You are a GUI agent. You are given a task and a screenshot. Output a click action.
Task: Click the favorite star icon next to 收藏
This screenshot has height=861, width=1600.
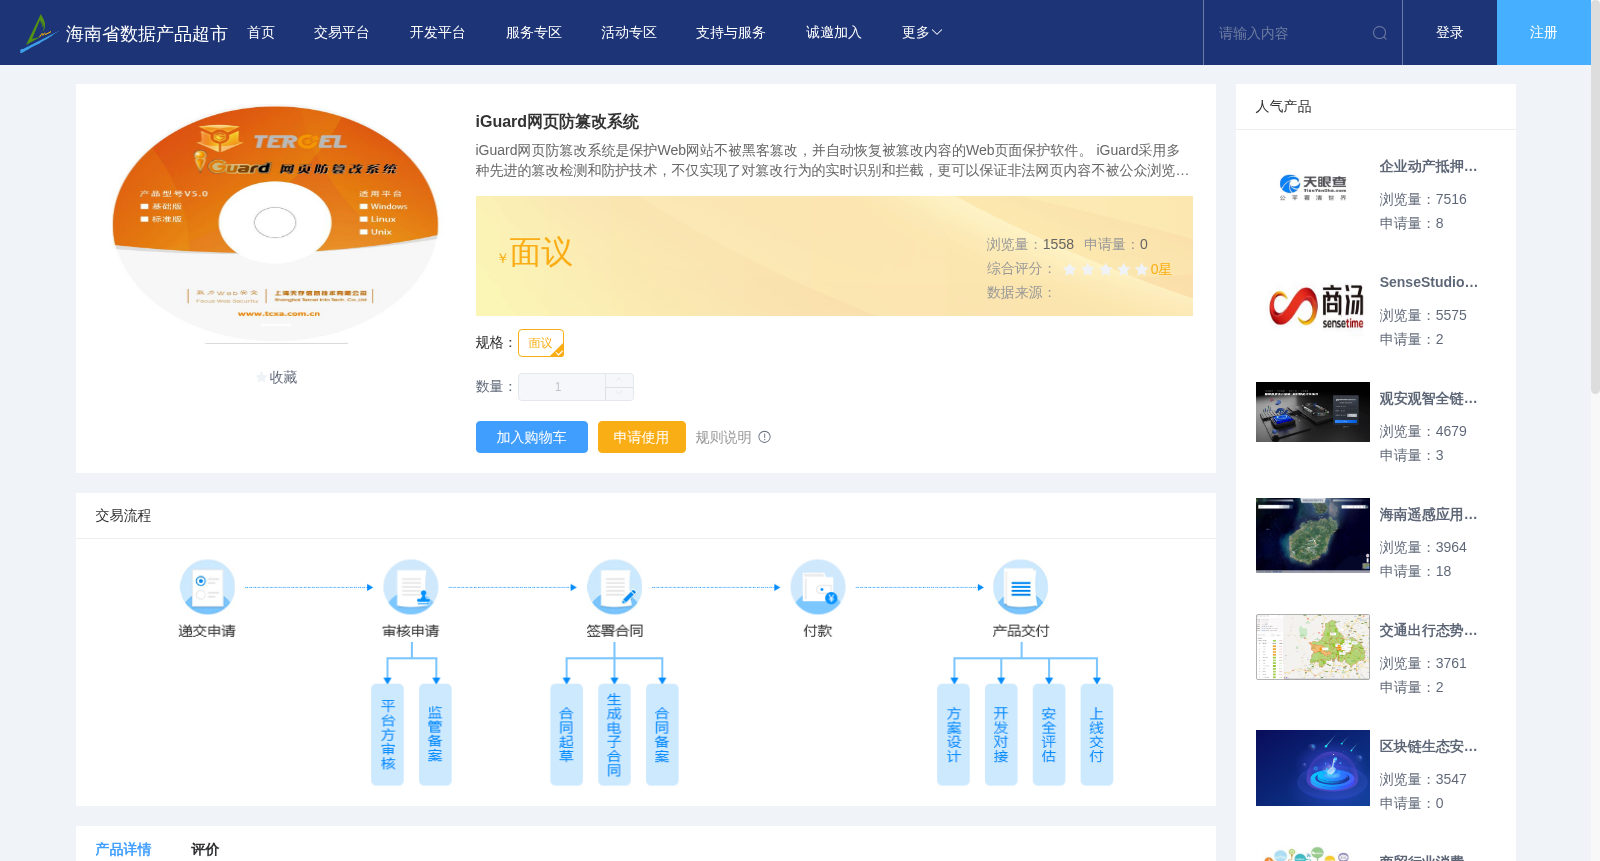tap(262, 378)
